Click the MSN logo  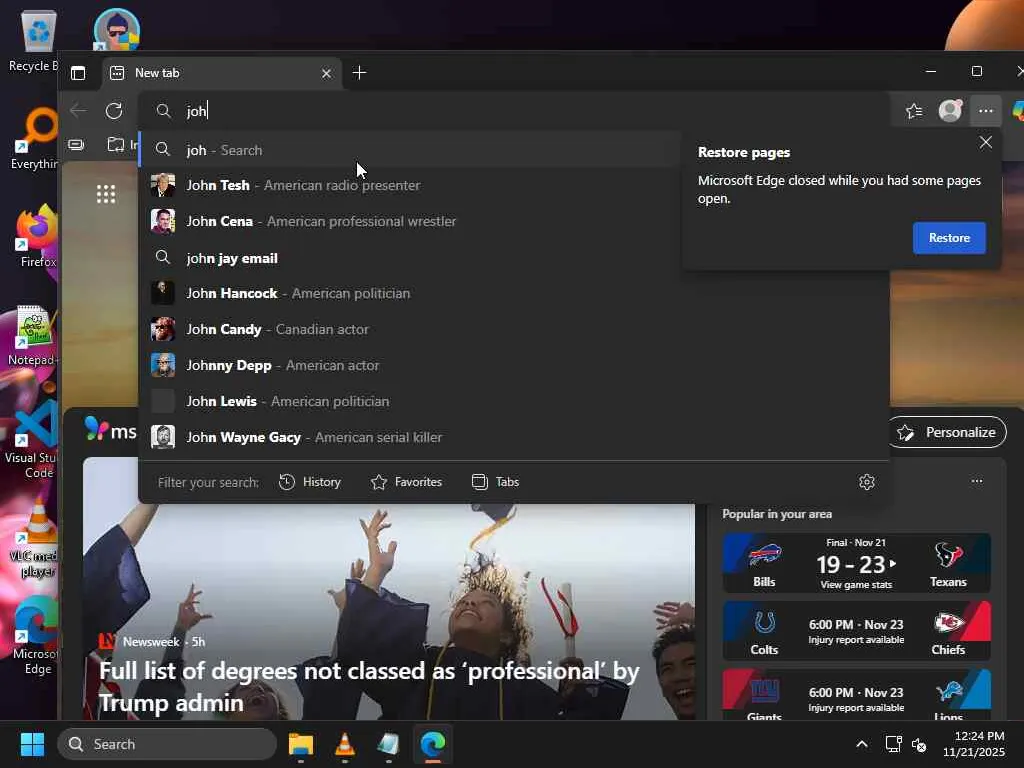pyautogui.click(x=110, y=430)
